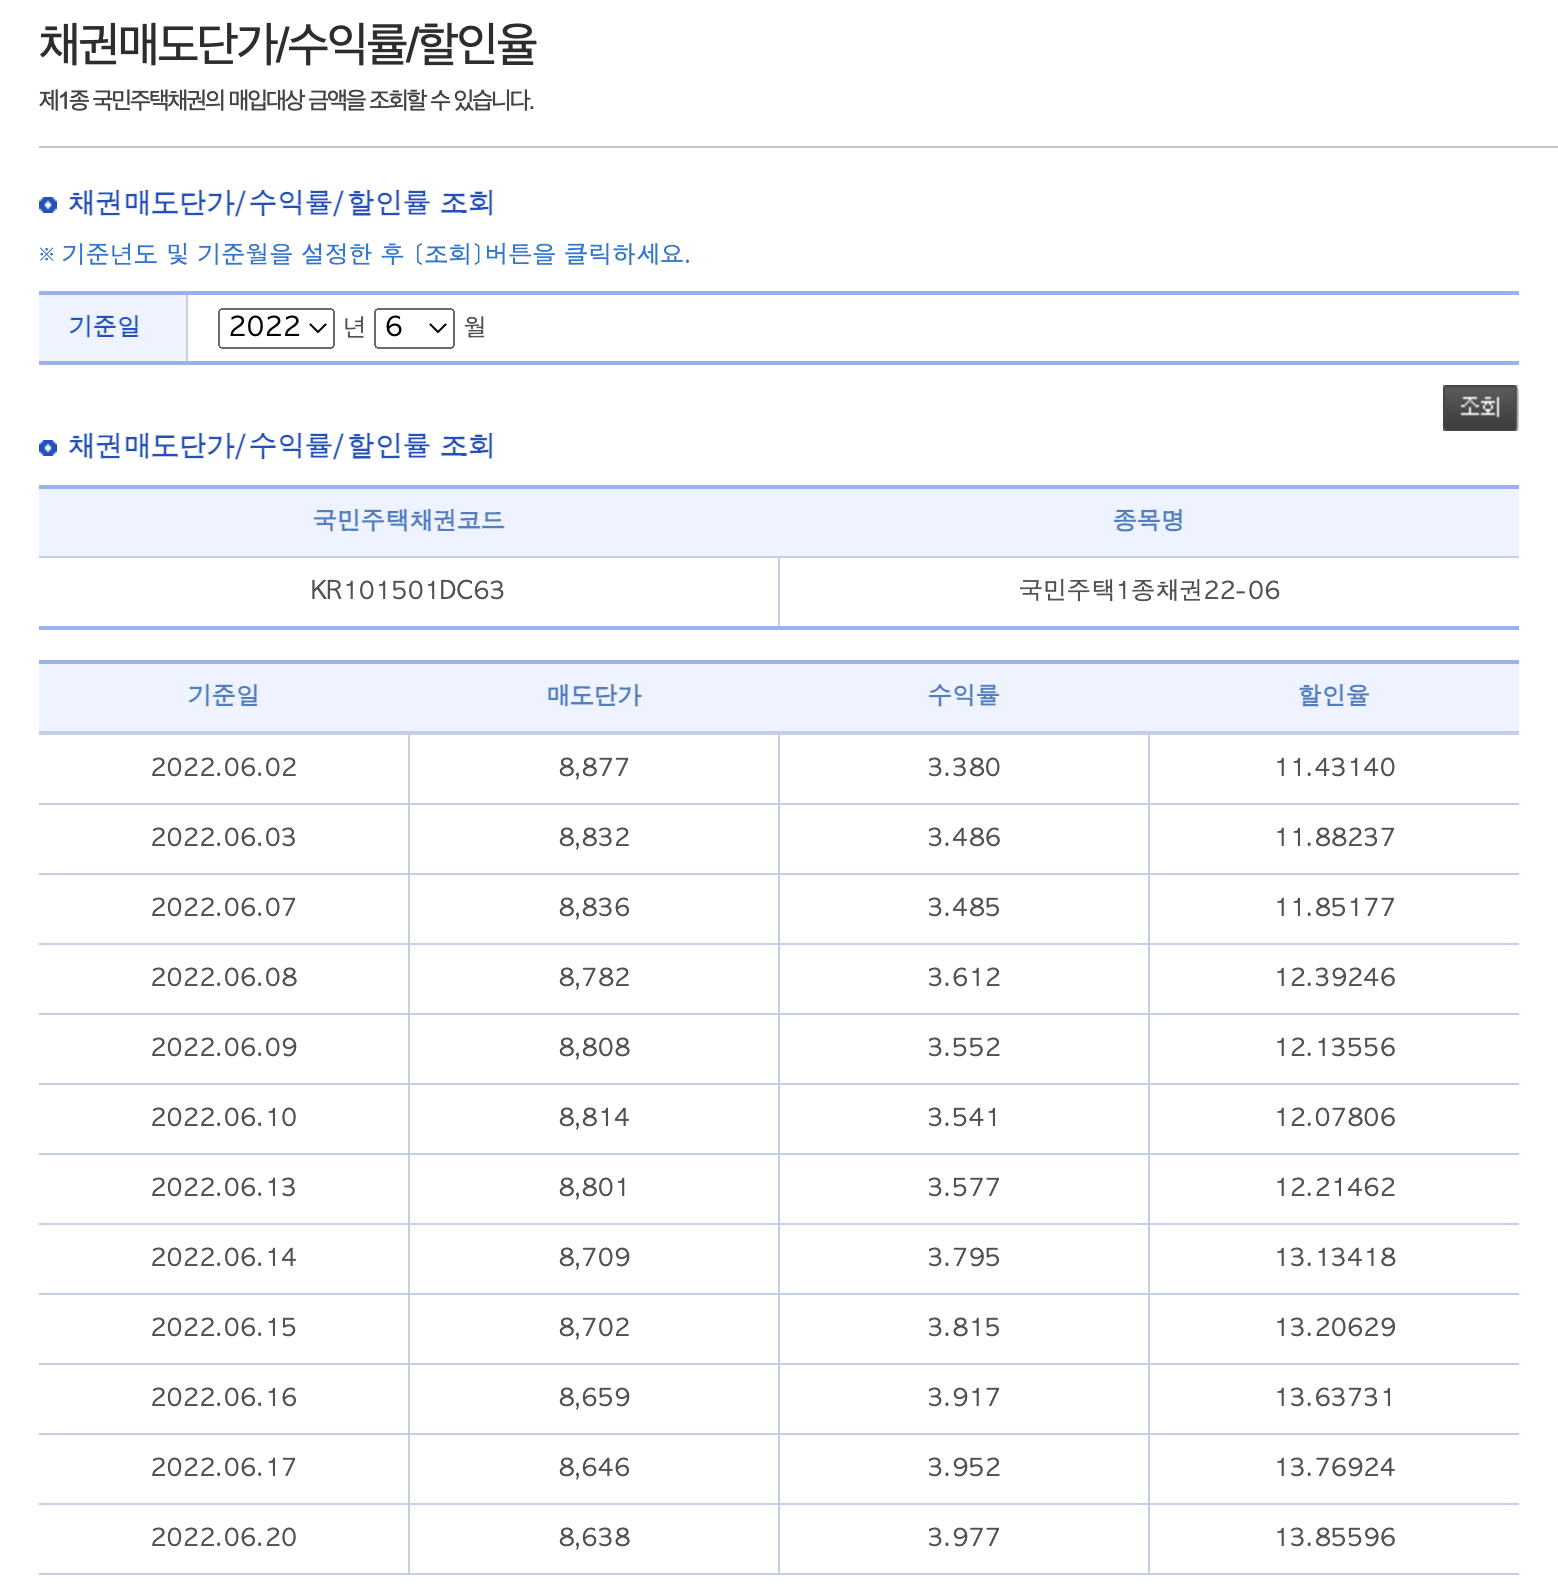The image size is (1558, 1596).
Task: Click discount rate 13.20629
Action: pos(1335,1328)
